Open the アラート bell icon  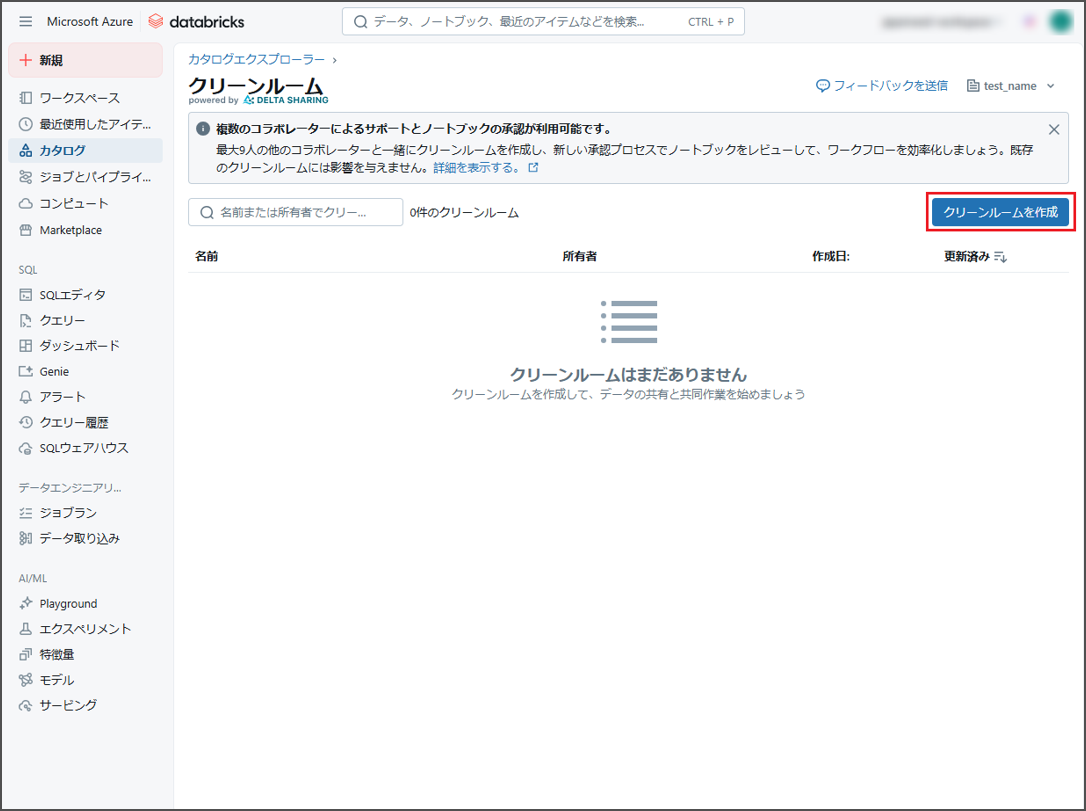point(26,397)
